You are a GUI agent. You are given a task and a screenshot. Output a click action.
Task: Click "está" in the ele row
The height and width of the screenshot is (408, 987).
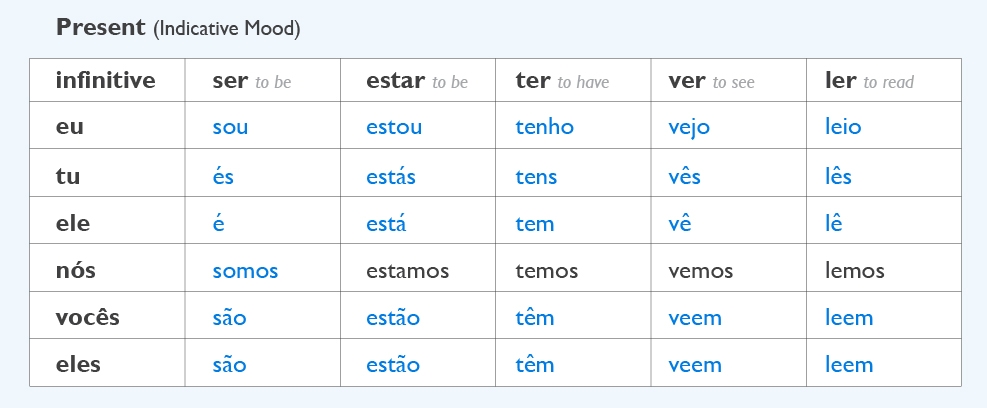coord(386,224)
